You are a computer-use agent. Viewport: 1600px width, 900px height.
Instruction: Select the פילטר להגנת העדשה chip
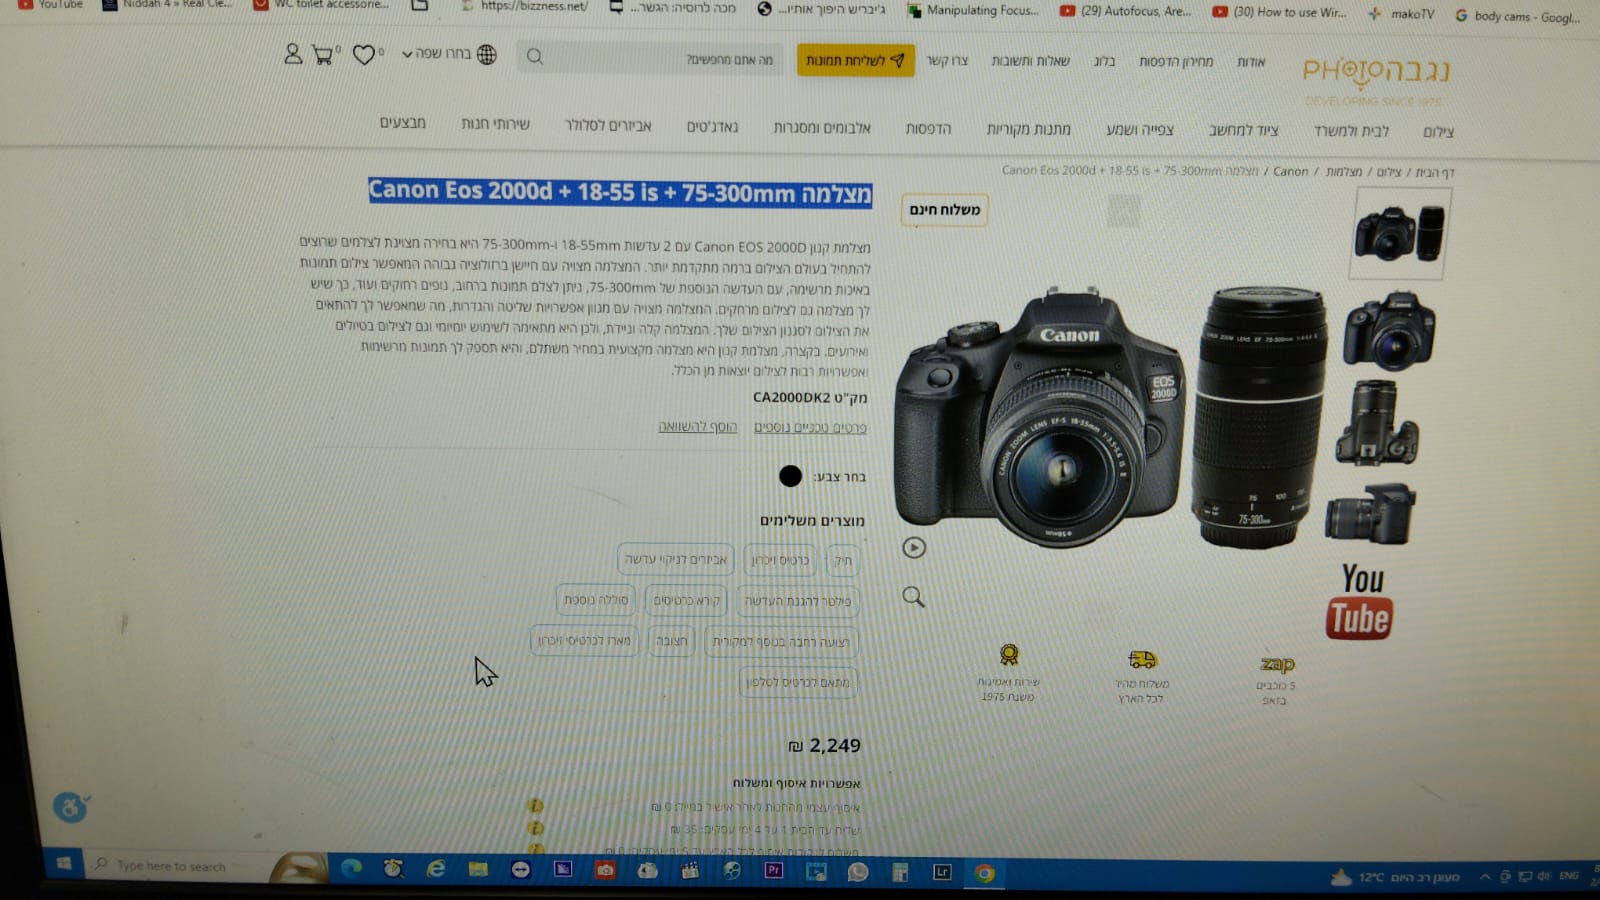798,601
